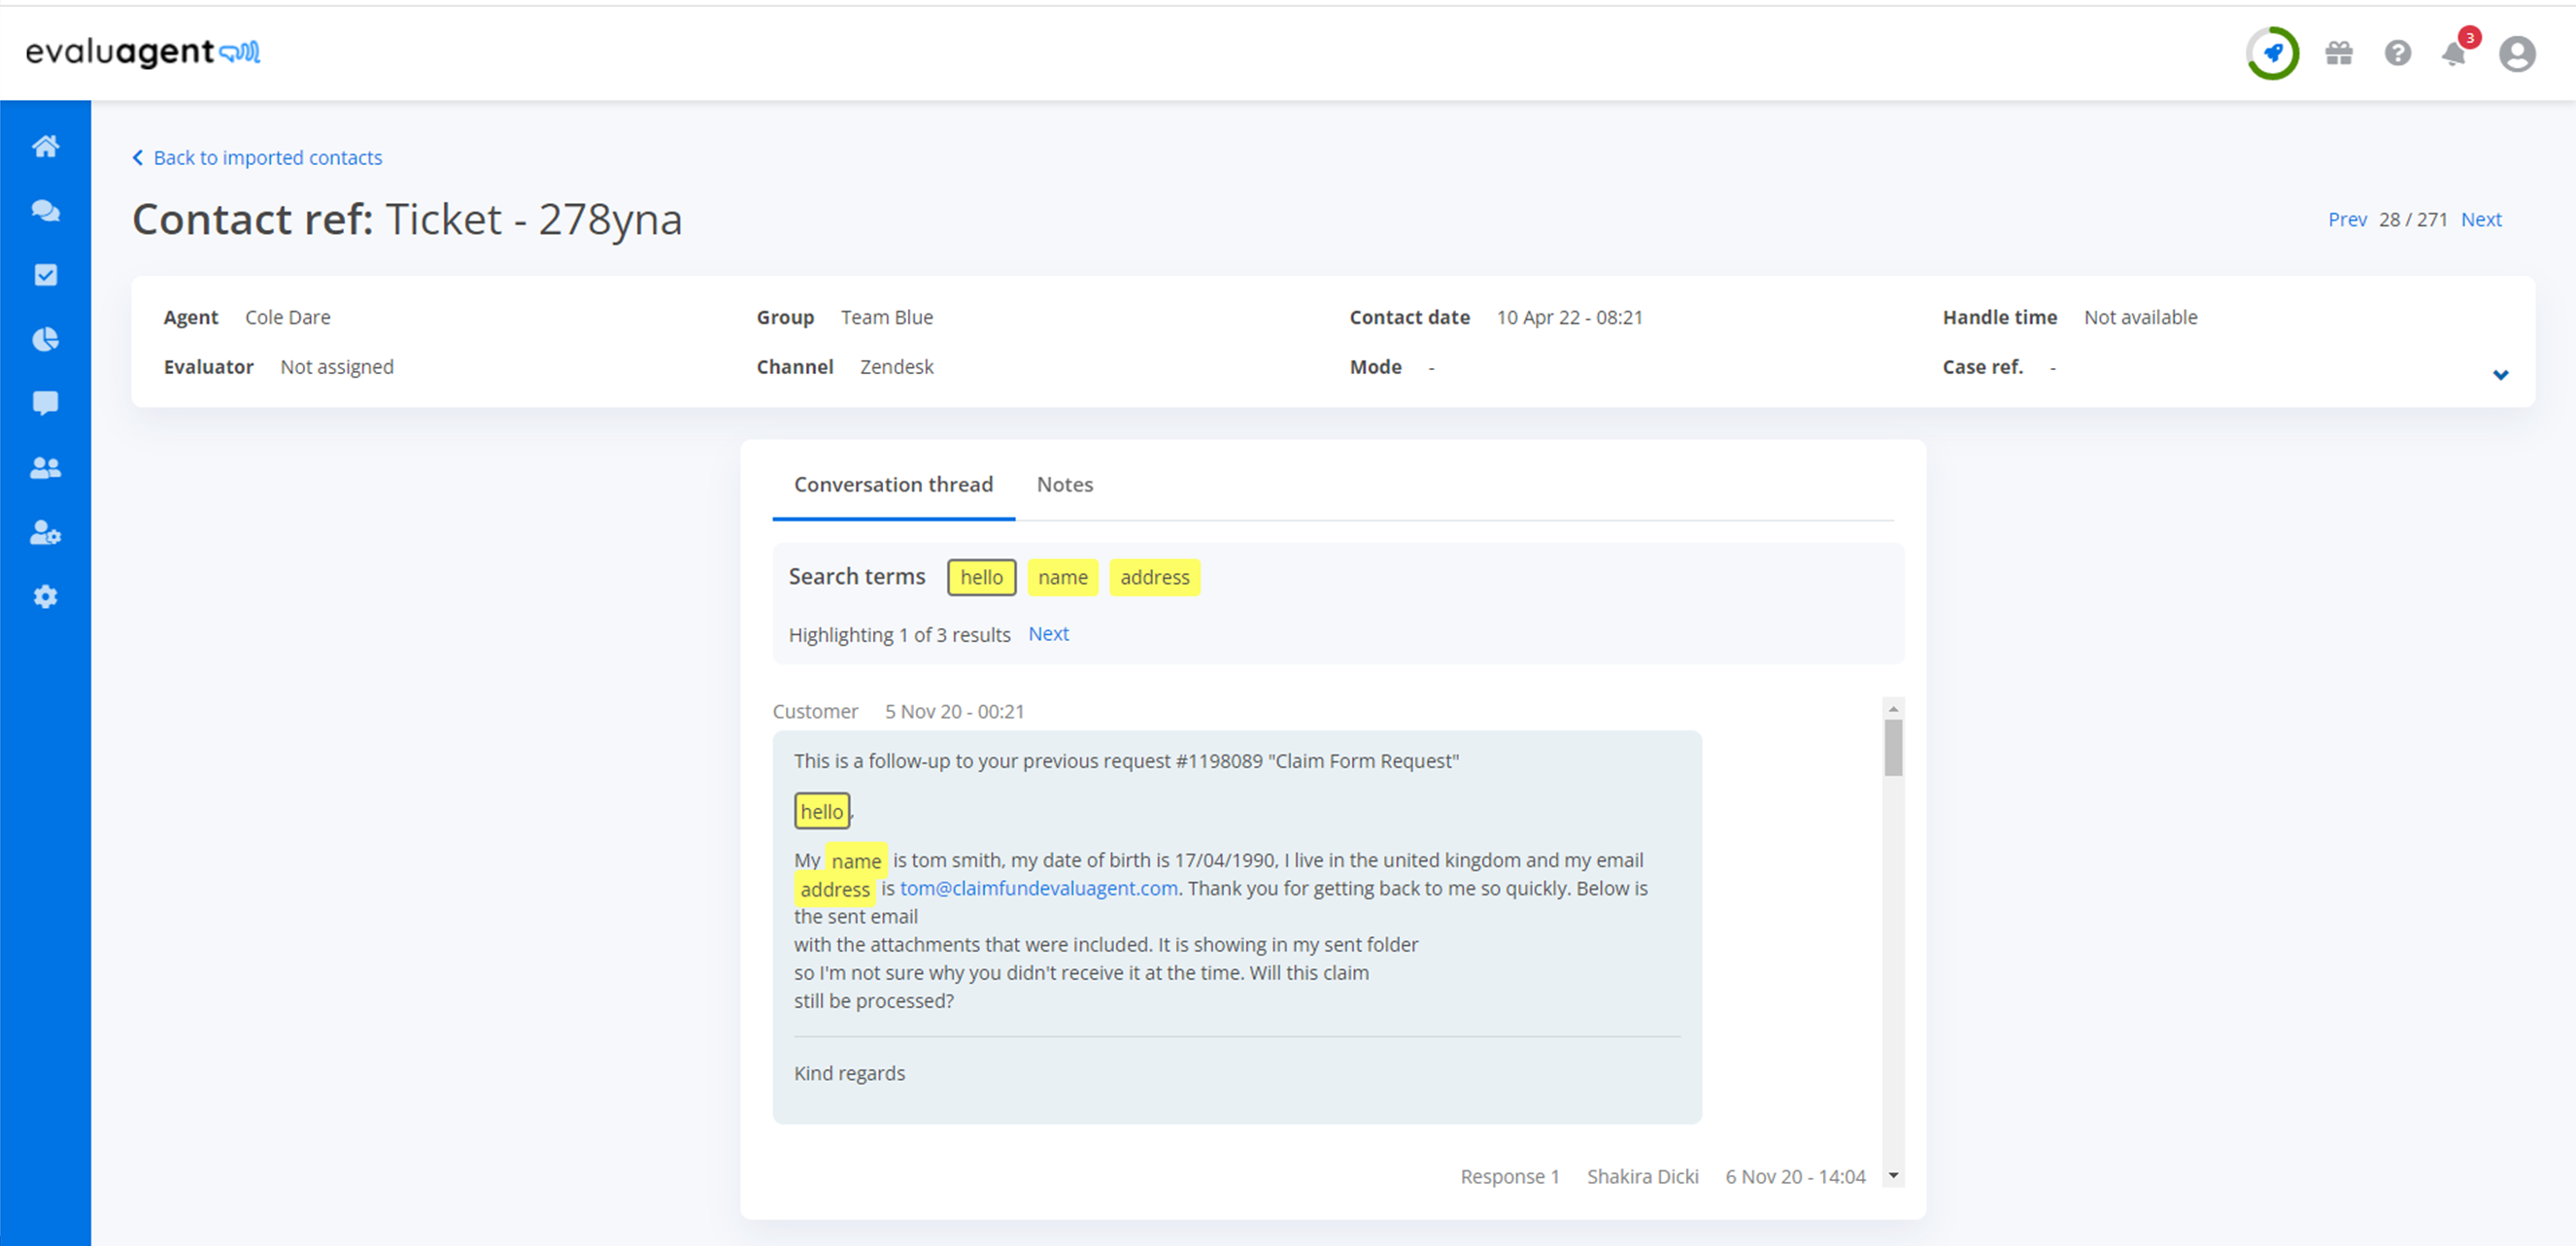Click the highlighted 'name' in message
The image size is (2576, 1246).
click(x=856, y=860)
